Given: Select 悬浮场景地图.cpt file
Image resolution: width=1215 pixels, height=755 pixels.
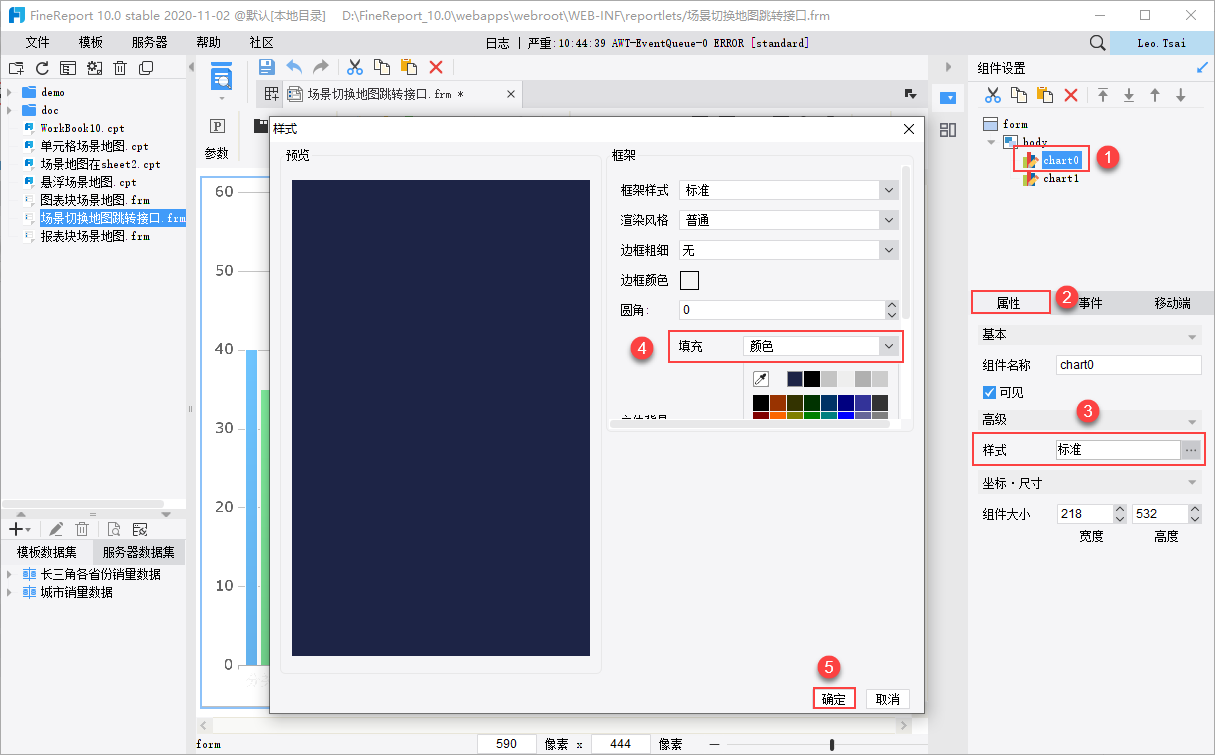Looking at the screenshot, I should [88, 182].
